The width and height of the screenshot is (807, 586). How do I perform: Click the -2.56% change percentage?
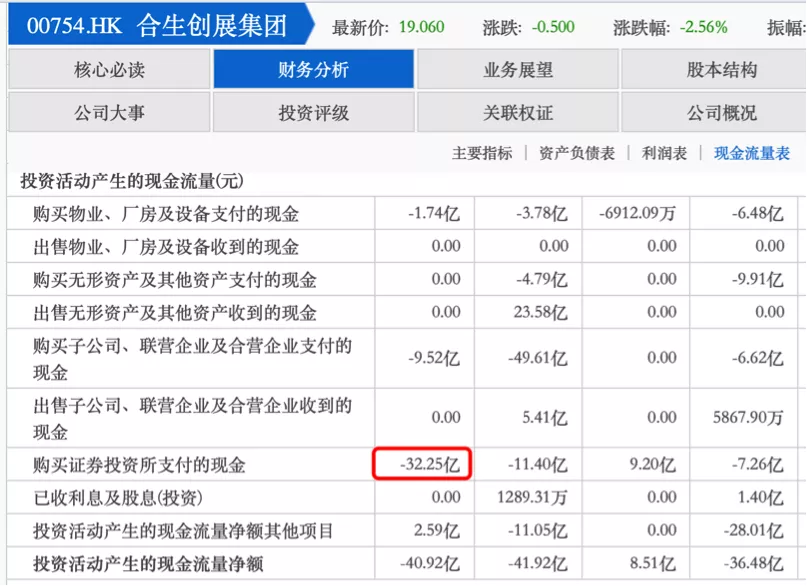(704, 27)
